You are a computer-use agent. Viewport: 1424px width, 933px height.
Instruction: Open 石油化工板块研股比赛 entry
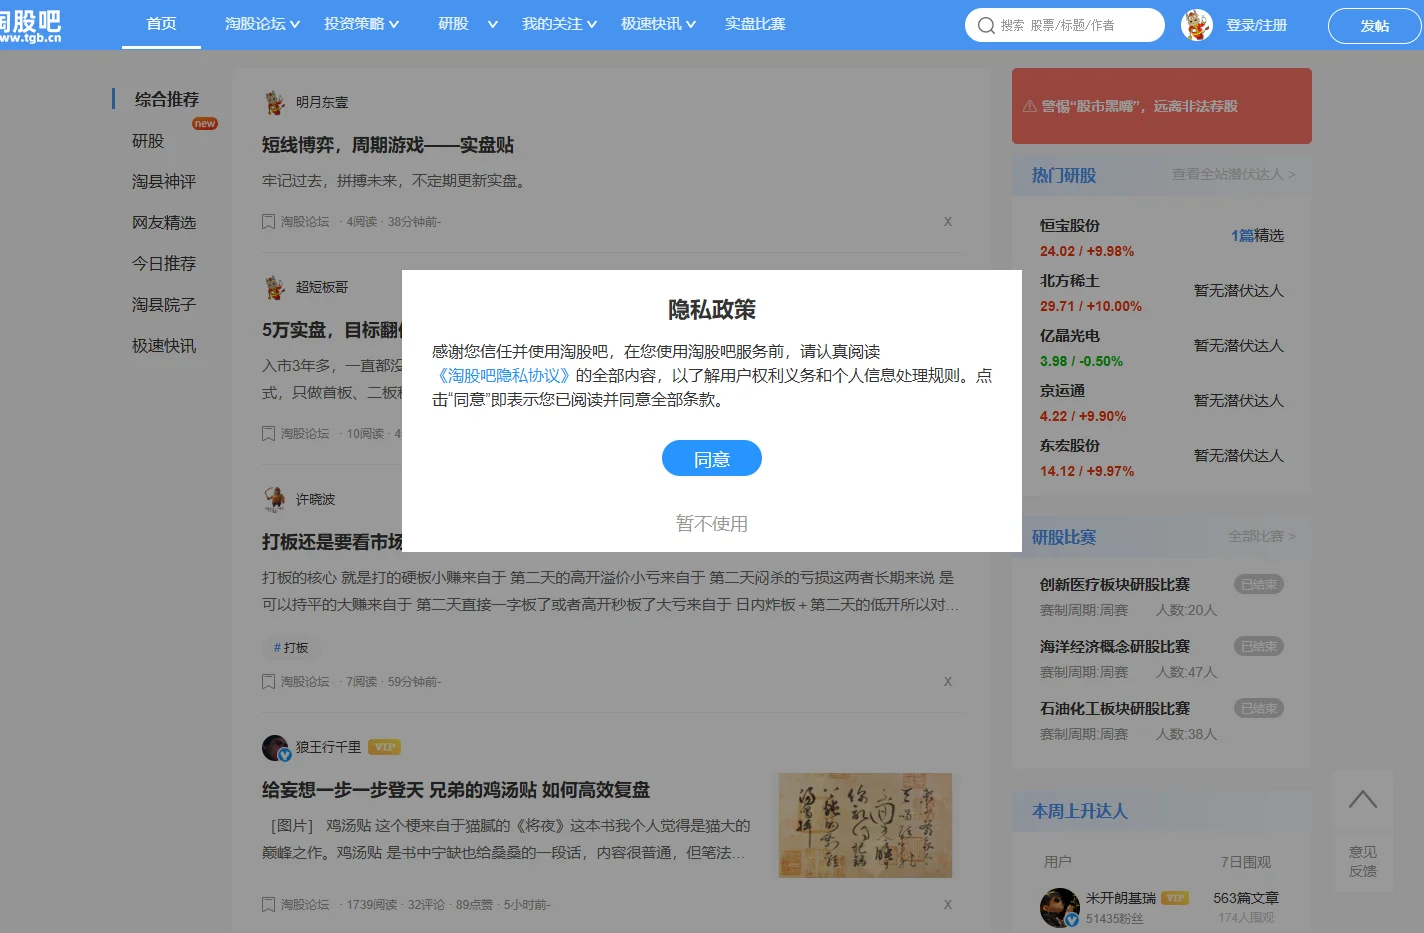click(1115, 708)
